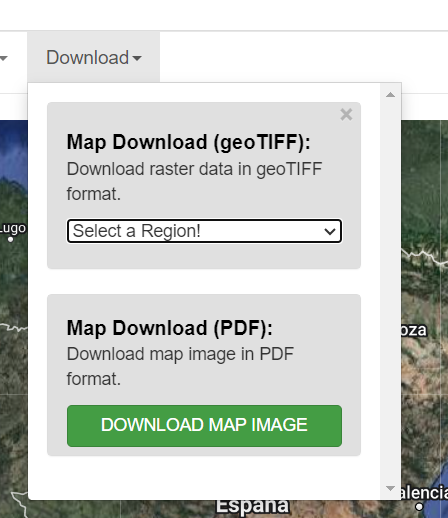
Task: Click the Map Download (PDF) heading
Action: [x=170, y=328]
